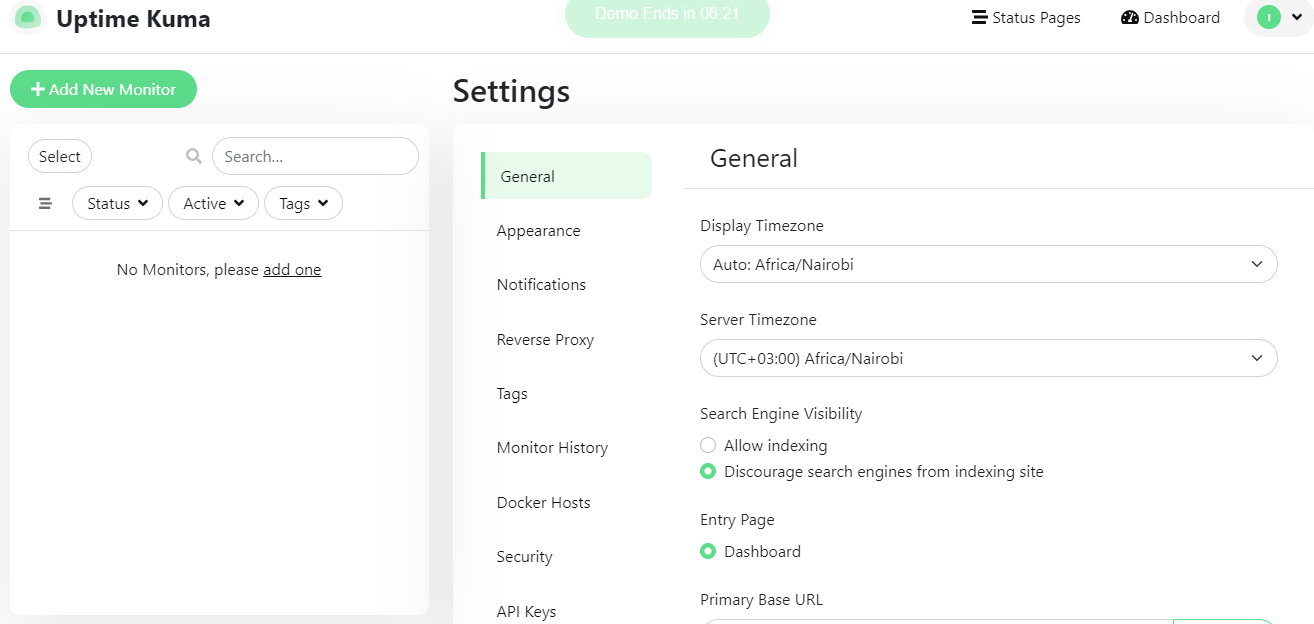Expand the Tags filter dropdown
This screenshot has width=1314, height=624.
303,203
